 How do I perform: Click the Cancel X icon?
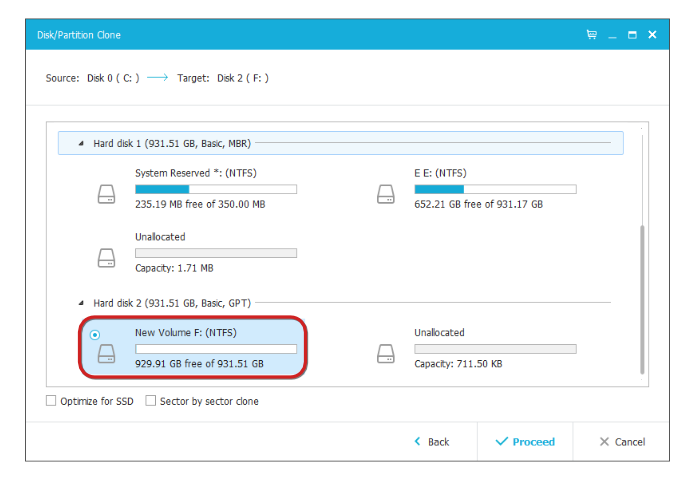click(x=604, y=441)
